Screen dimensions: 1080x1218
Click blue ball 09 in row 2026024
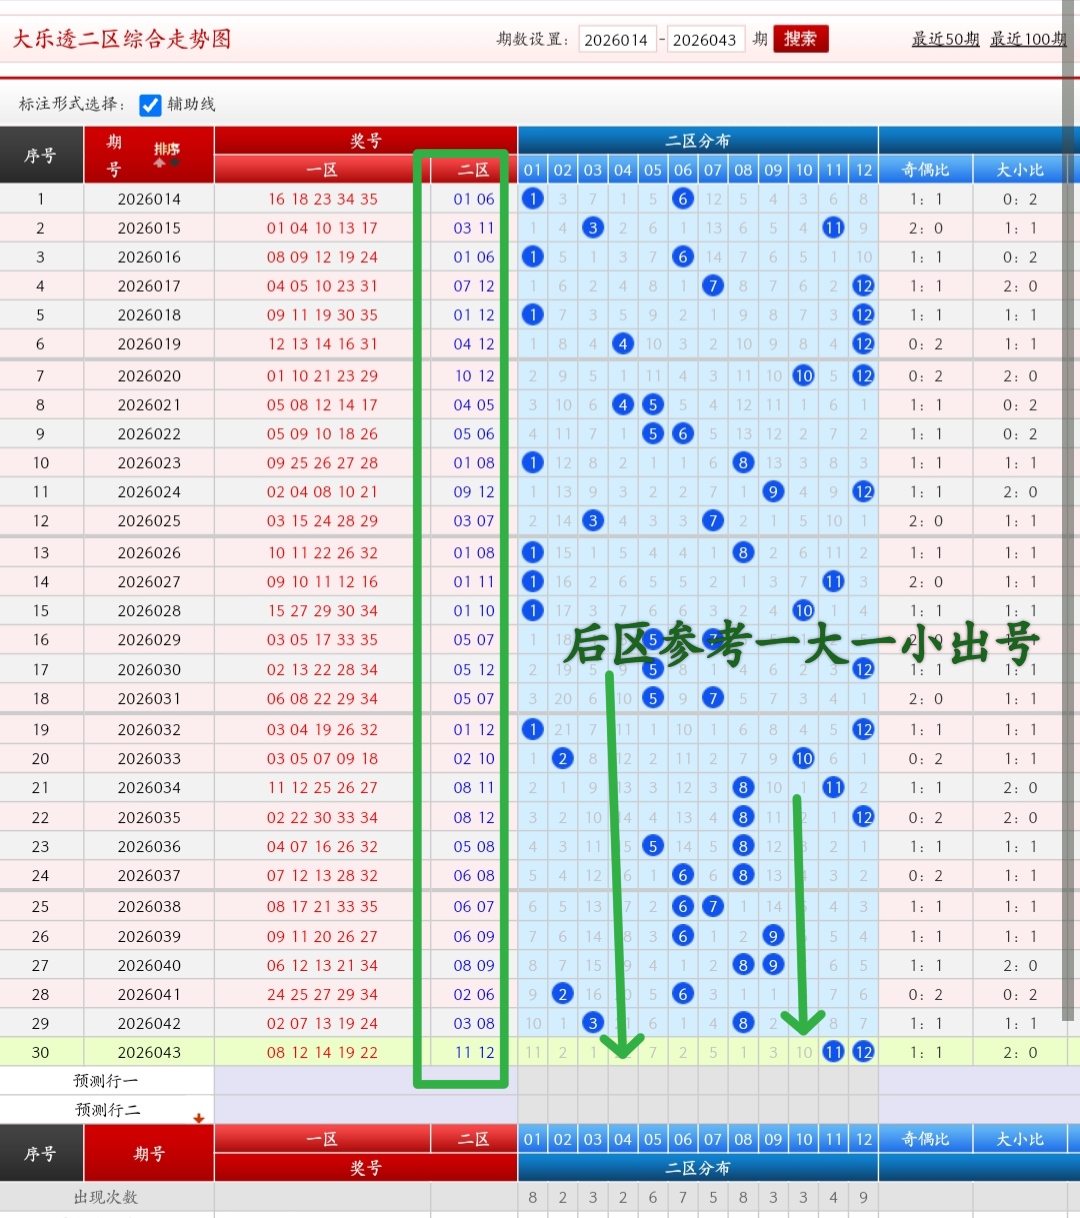[x=773, y=492]
